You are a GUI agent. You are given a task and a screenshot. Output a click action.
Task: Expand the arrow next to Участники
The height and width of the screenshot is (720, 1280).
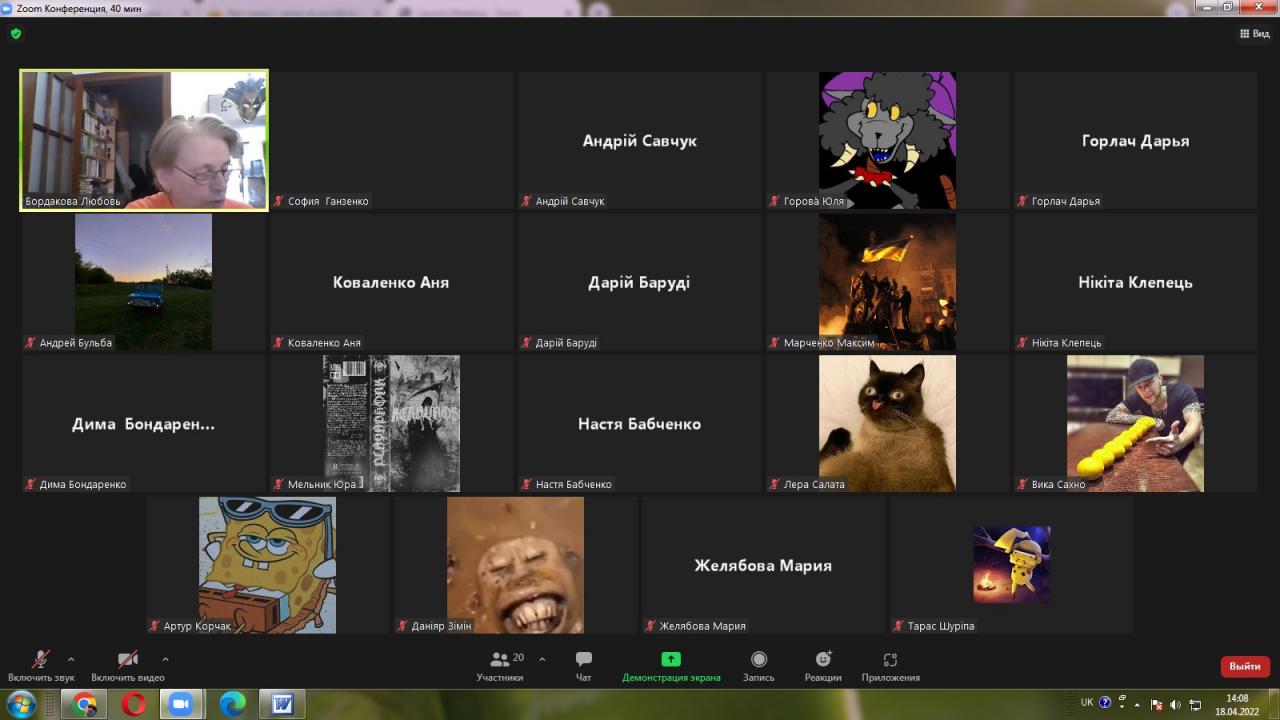pyautogui.click(x=542, y=659)
